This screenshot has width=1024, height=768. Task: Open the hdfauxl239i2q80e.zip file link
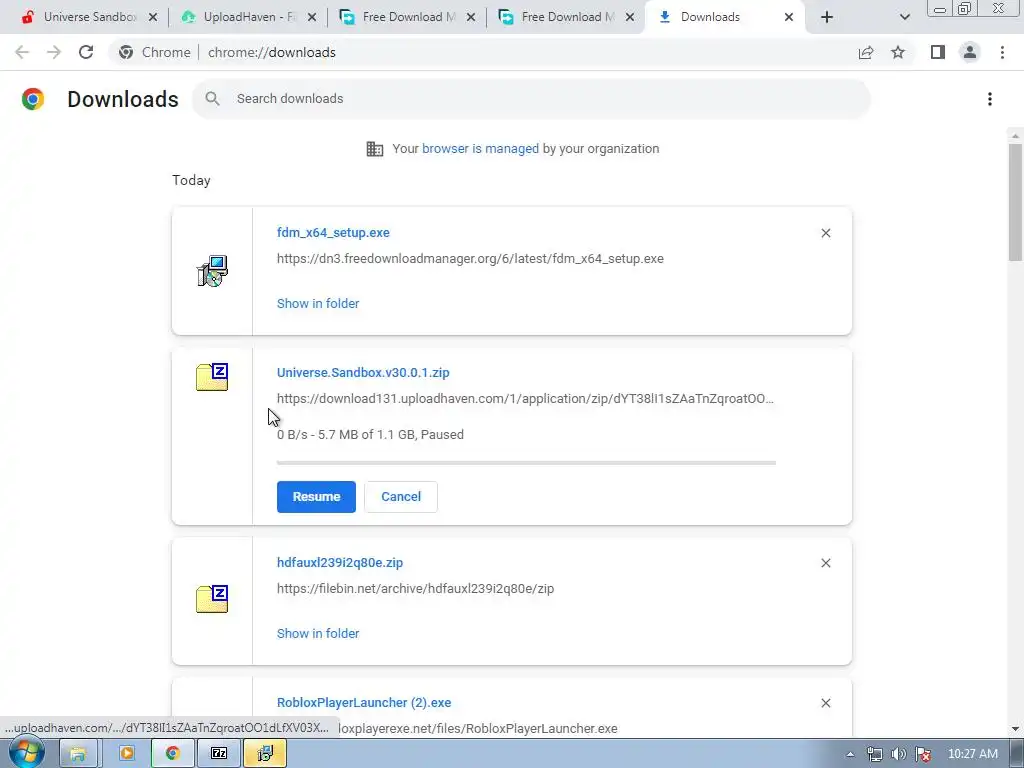coord(340,563)
